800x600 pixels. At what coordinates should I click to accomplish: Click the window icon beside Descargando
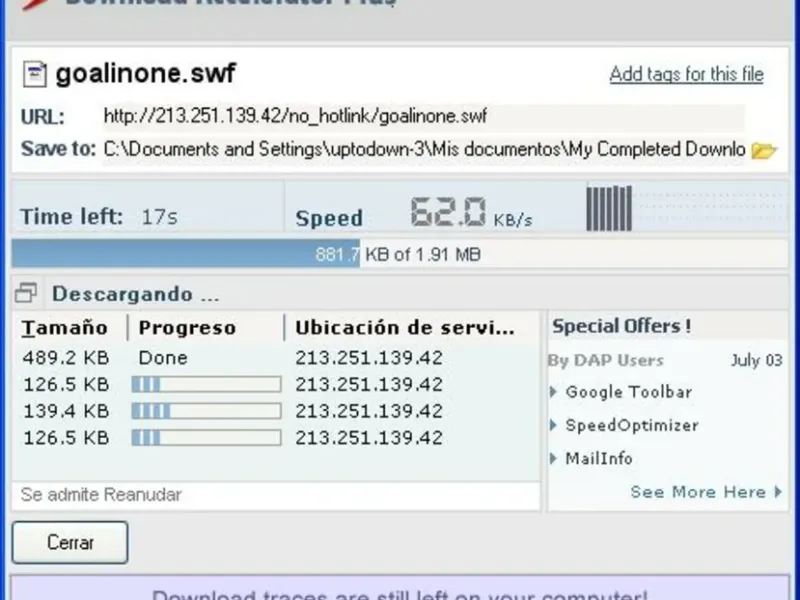(26, 294)
